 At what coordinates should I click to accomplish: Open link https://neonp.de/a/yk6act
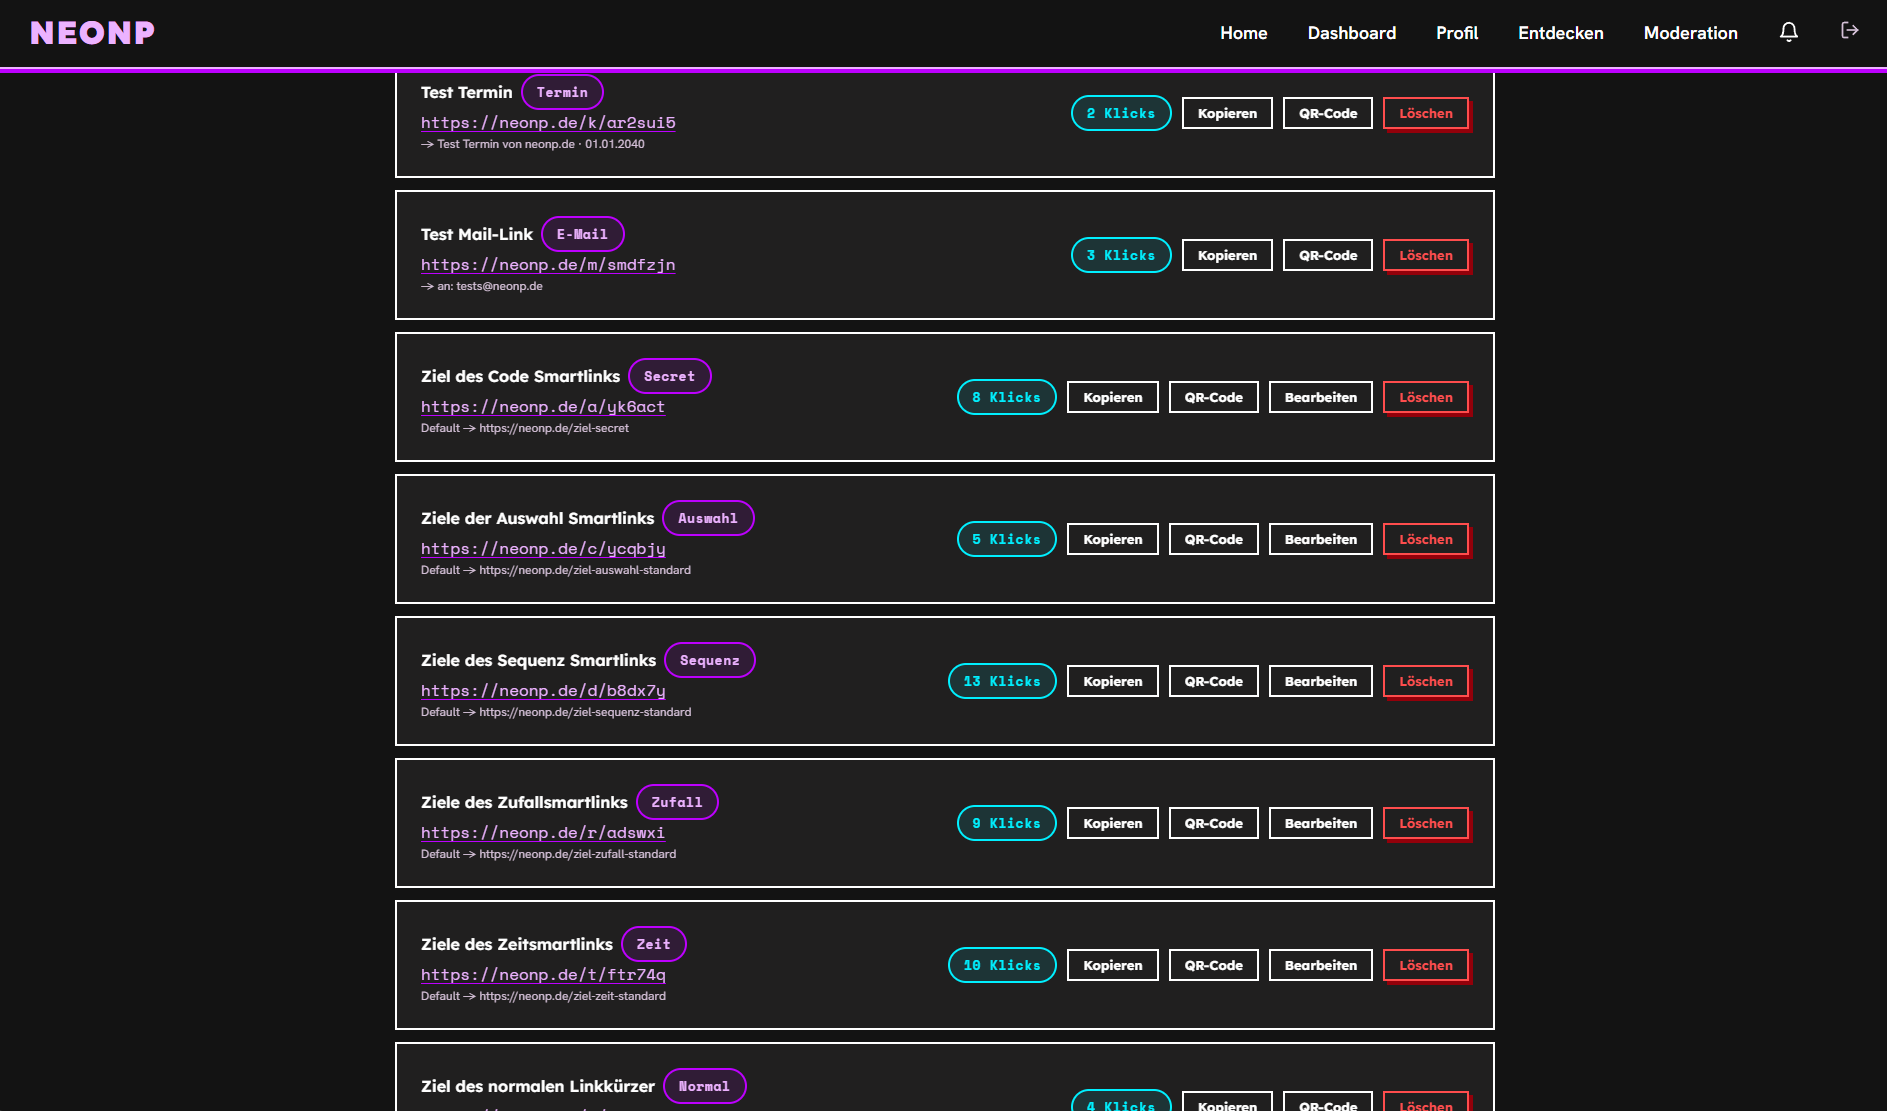[543, 407]
